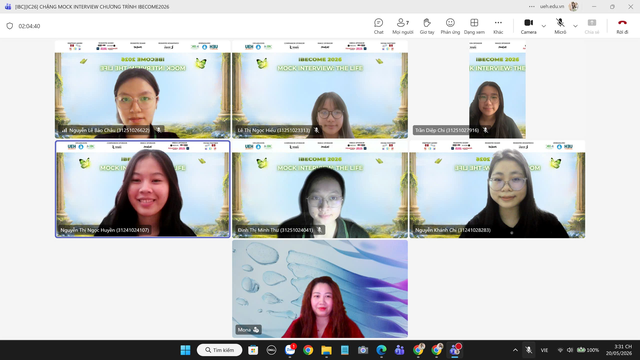640x360 pixels.
Task: Select Đinh Thị Minh Thư video tile
Action: [x=320, y=189]
